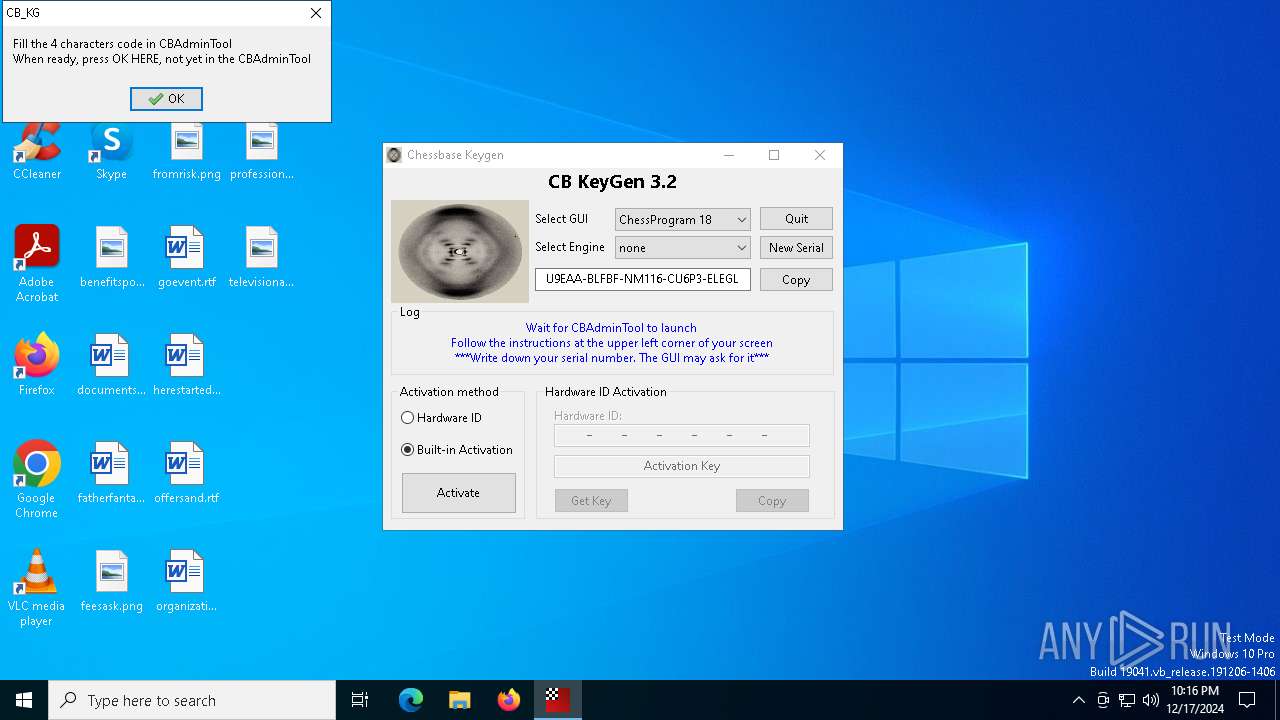Open Task View in taskbar

(x=360, y=700)
